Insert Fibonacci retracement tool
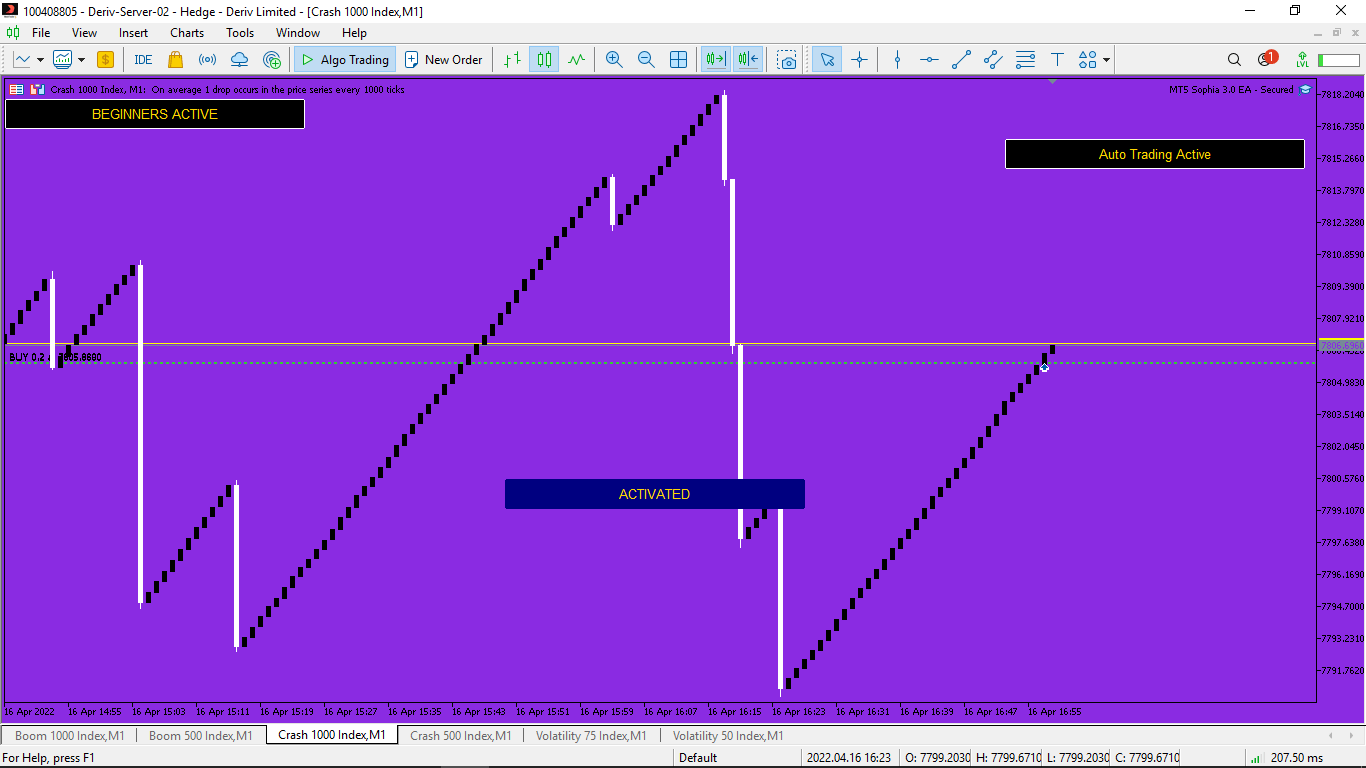 click(x=1025, y=60)
